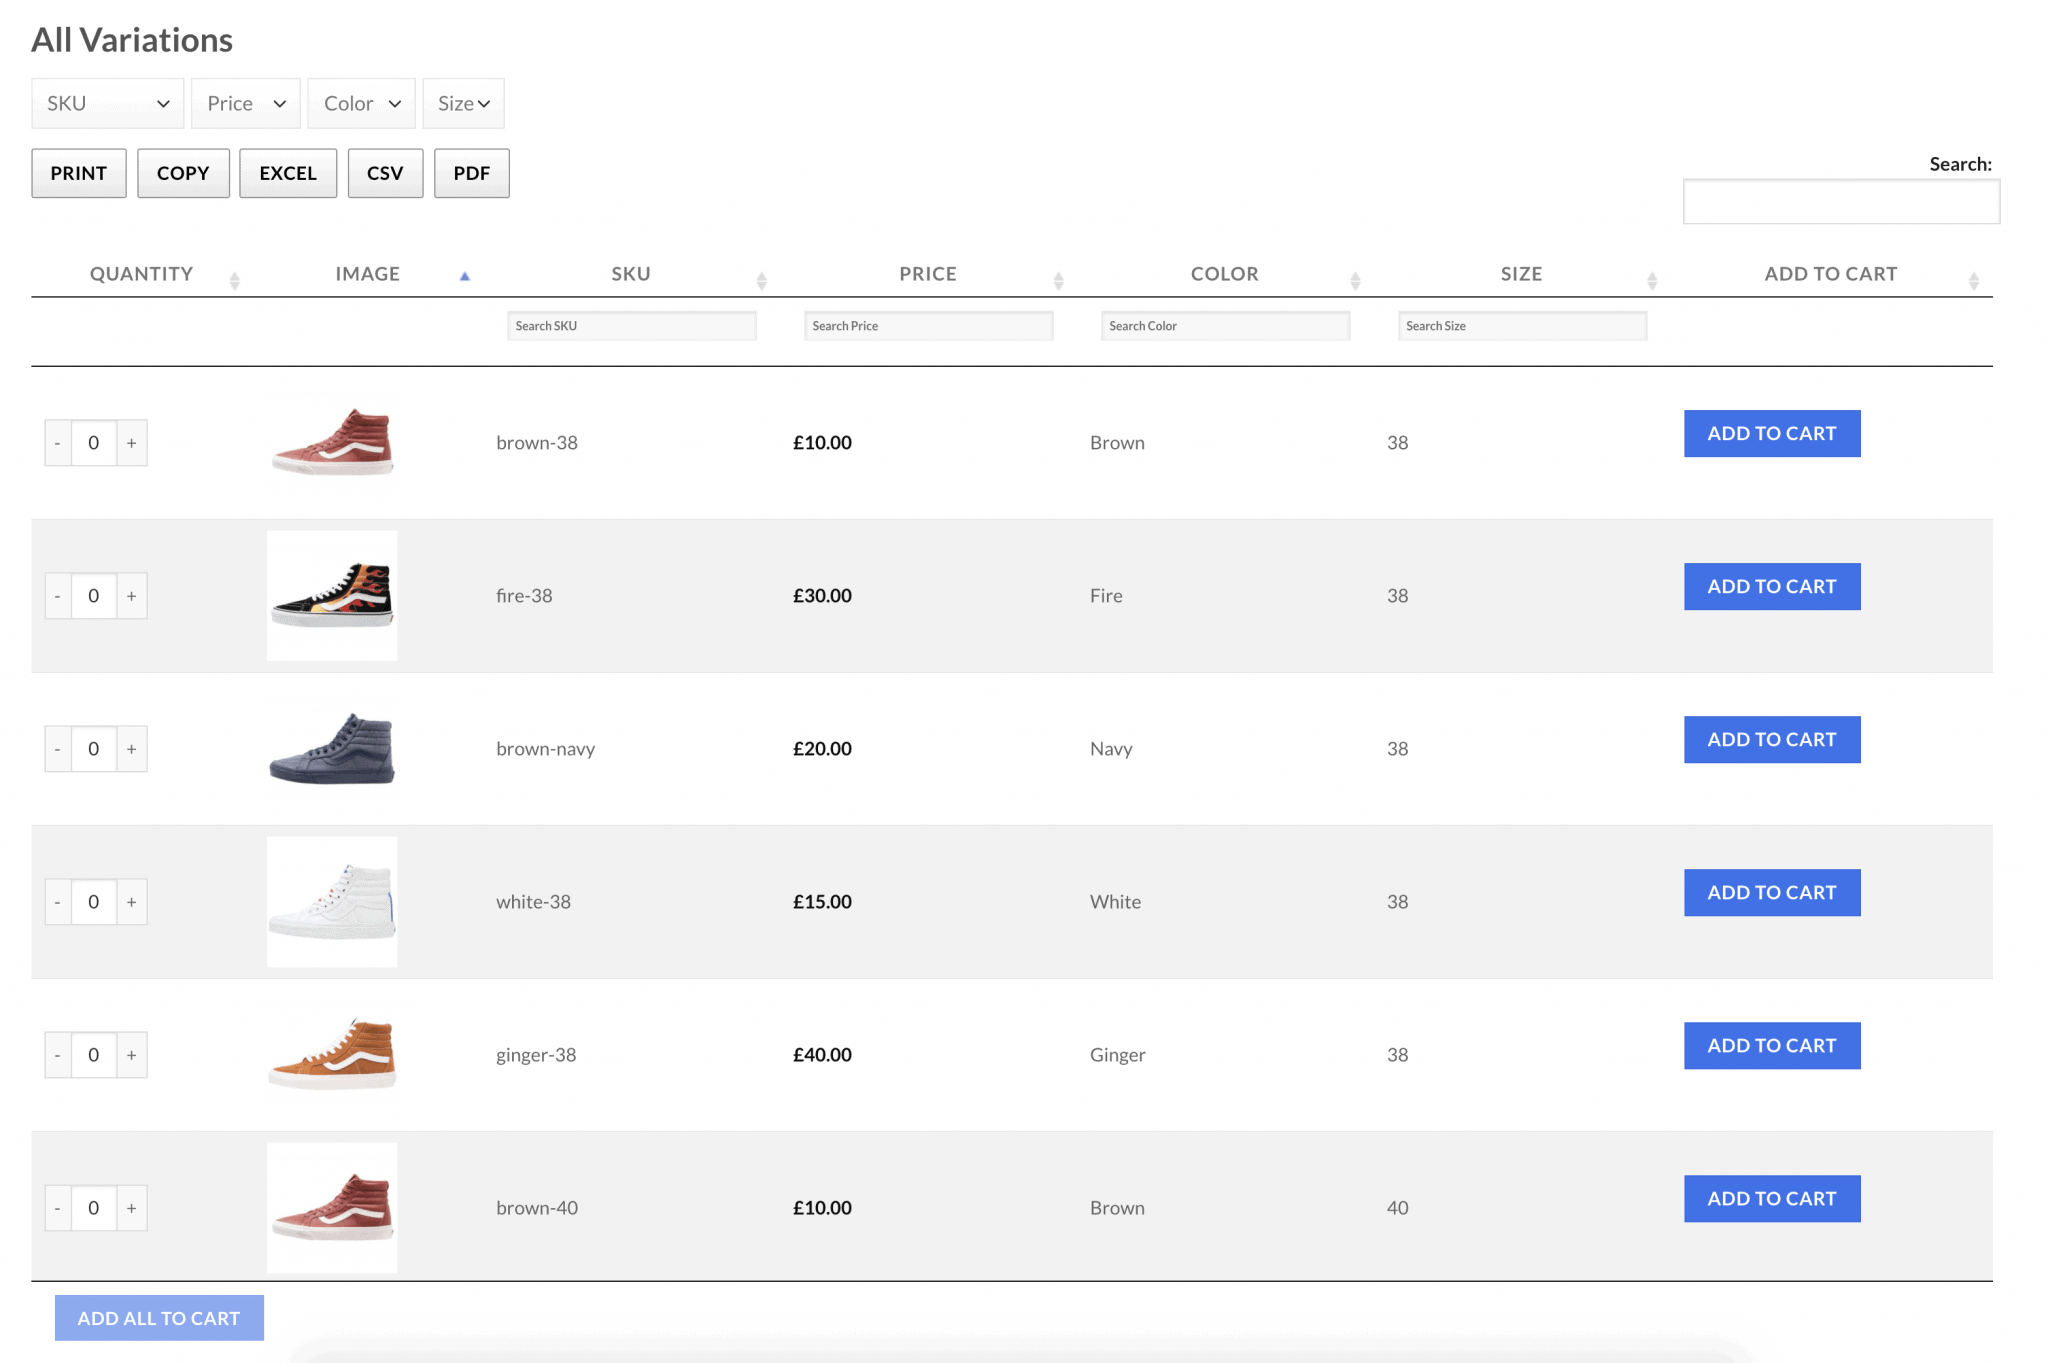Click the PRINT export icon
Viewport: 2048px width, 1363px height.
[x=78, y=172]
